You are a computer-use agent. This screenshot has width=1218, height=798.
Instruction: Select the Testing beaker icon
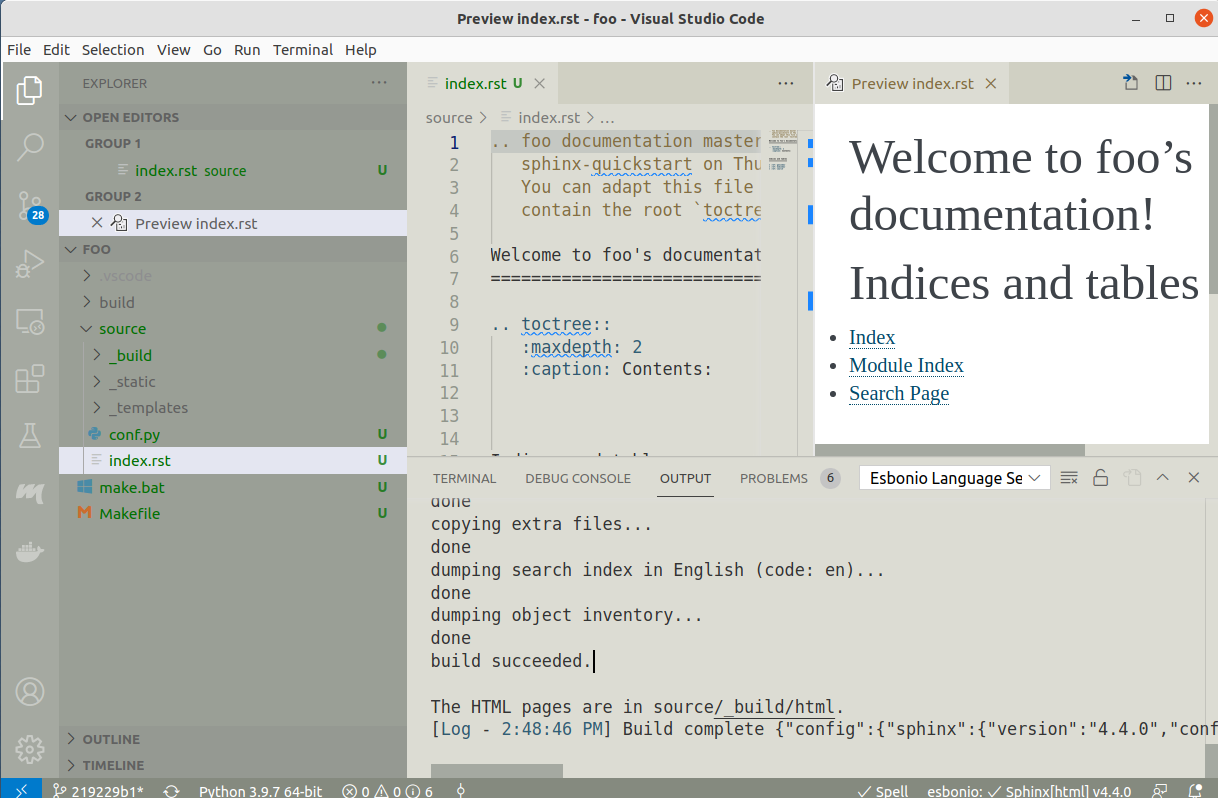[29, 435]
